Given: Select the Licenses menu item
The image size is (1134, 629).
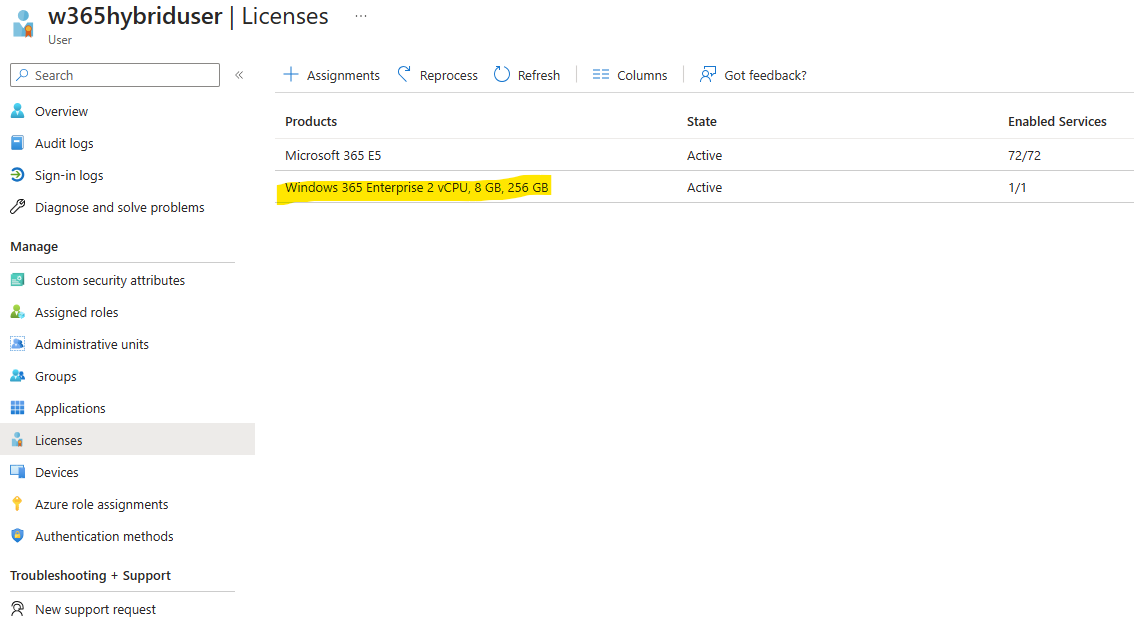Looking at the screenshot, I should coord(59,440).
